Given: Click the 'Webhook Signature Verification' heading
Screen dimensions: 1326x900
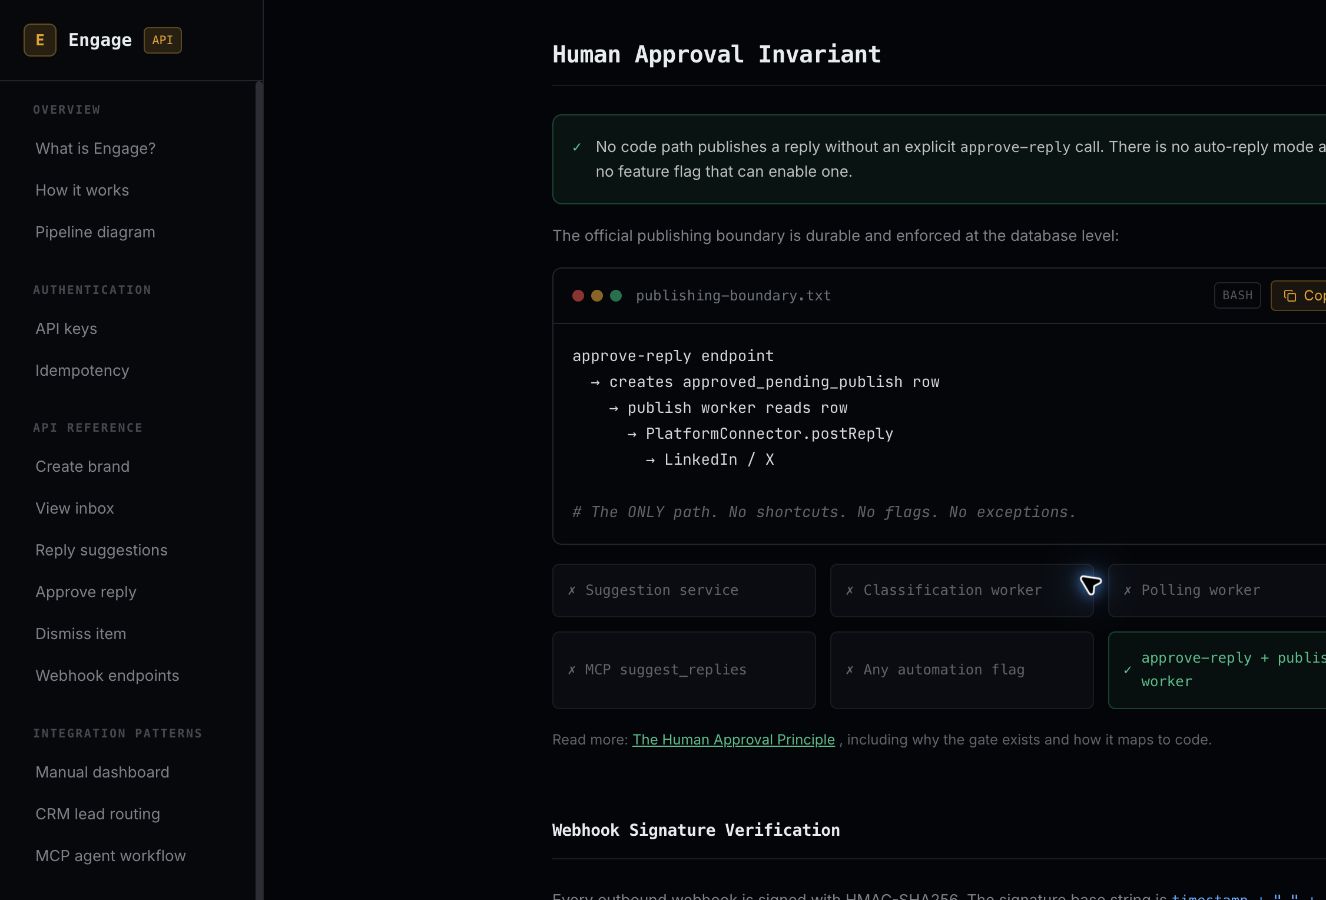Looking at the screenshot, I should [696, 830].
